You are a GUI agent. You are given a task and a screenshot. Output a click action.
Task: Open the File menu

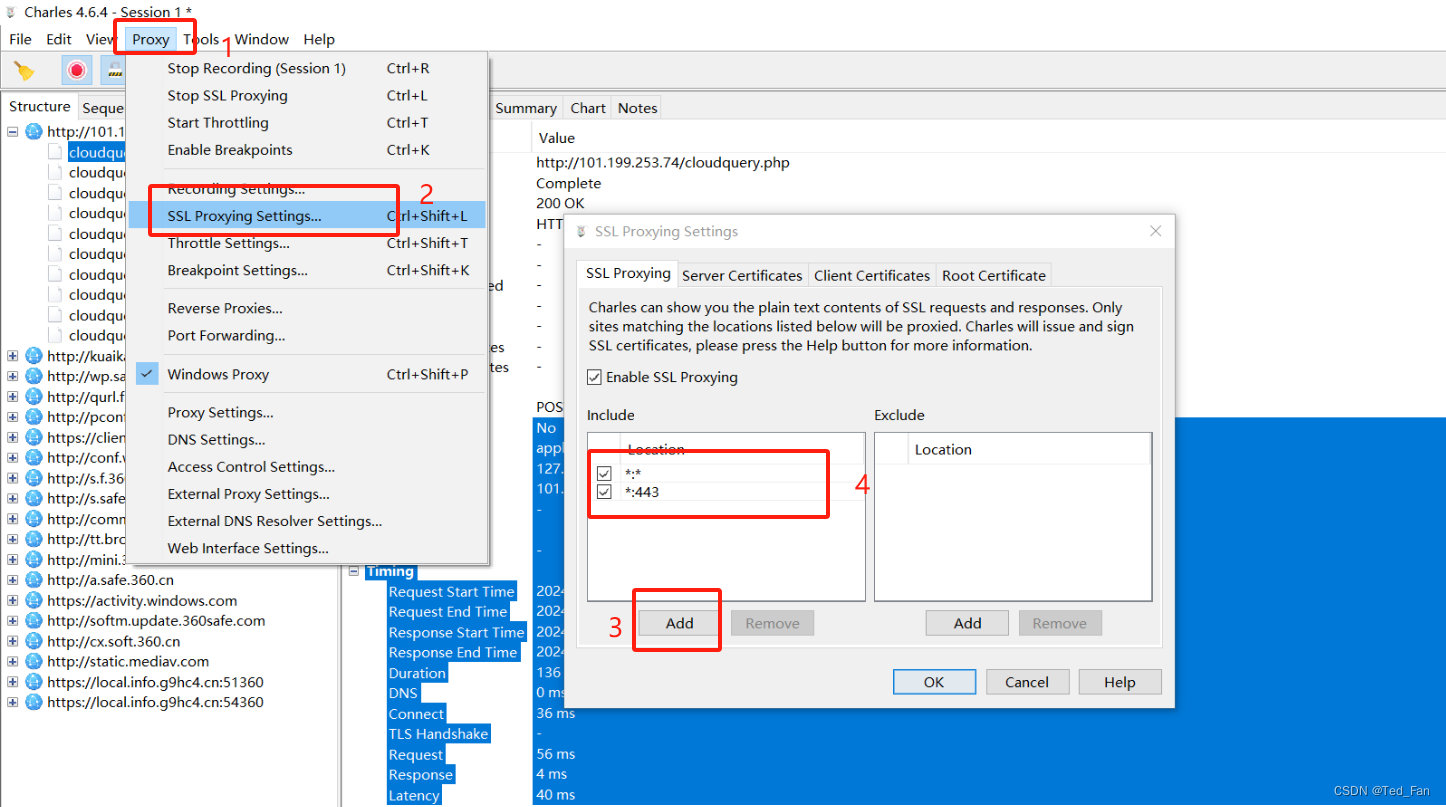tap(20, 39)
